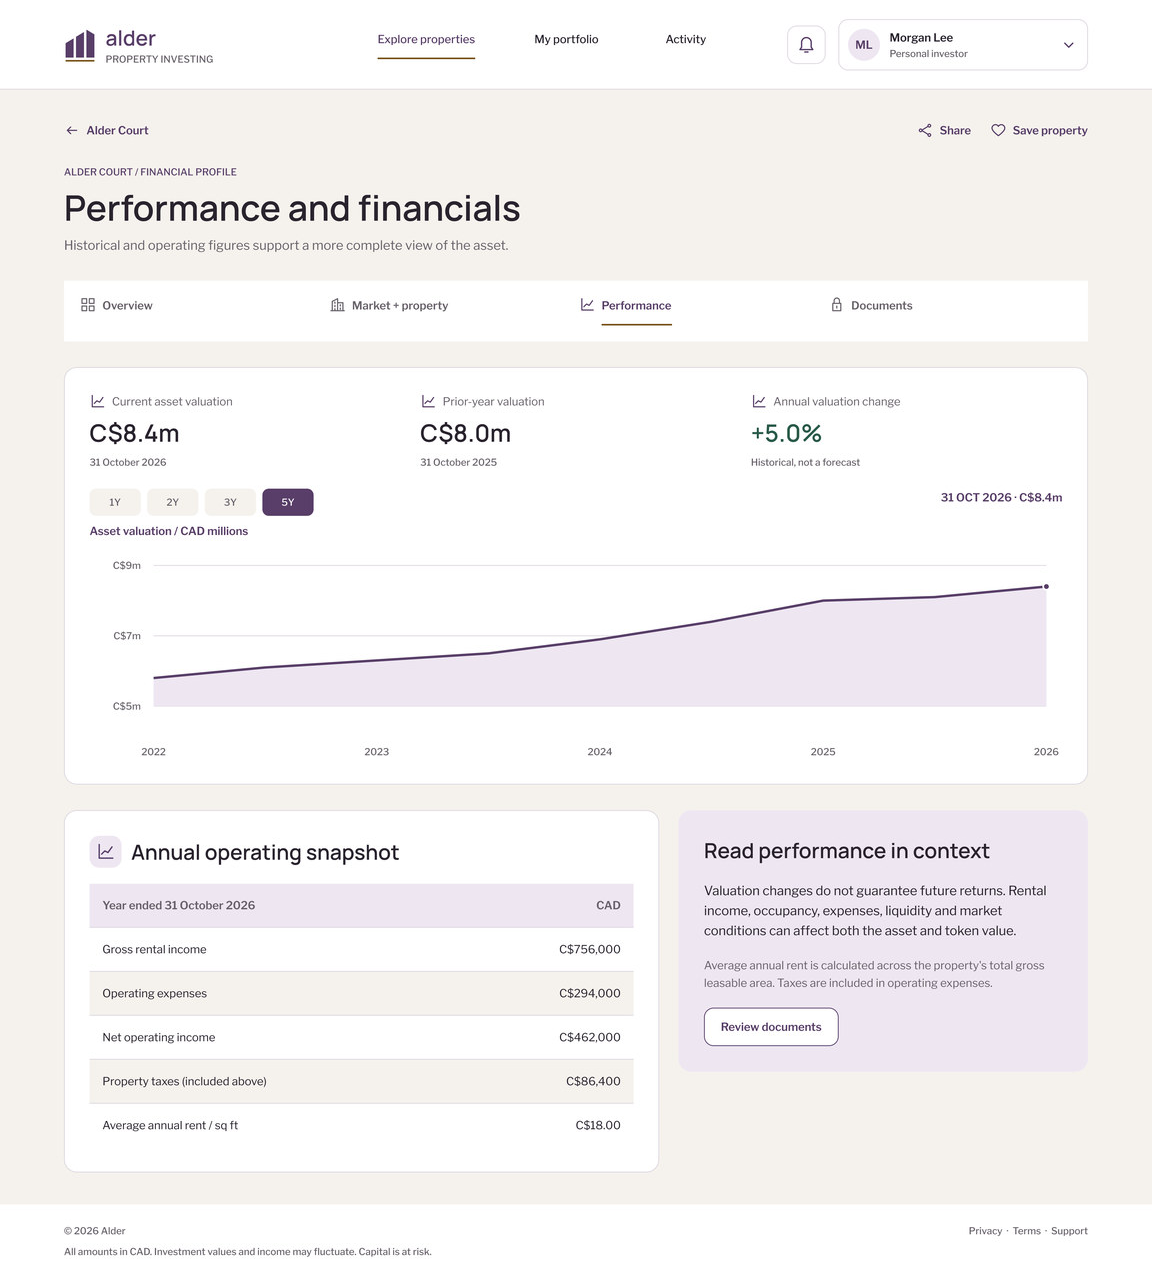The height and width of the screenshot is (1278, 1152).
Task: Click the 31 OCT 2026 · C$8.4m readout
Action: pyautogui.click(x=1001, y=497)
